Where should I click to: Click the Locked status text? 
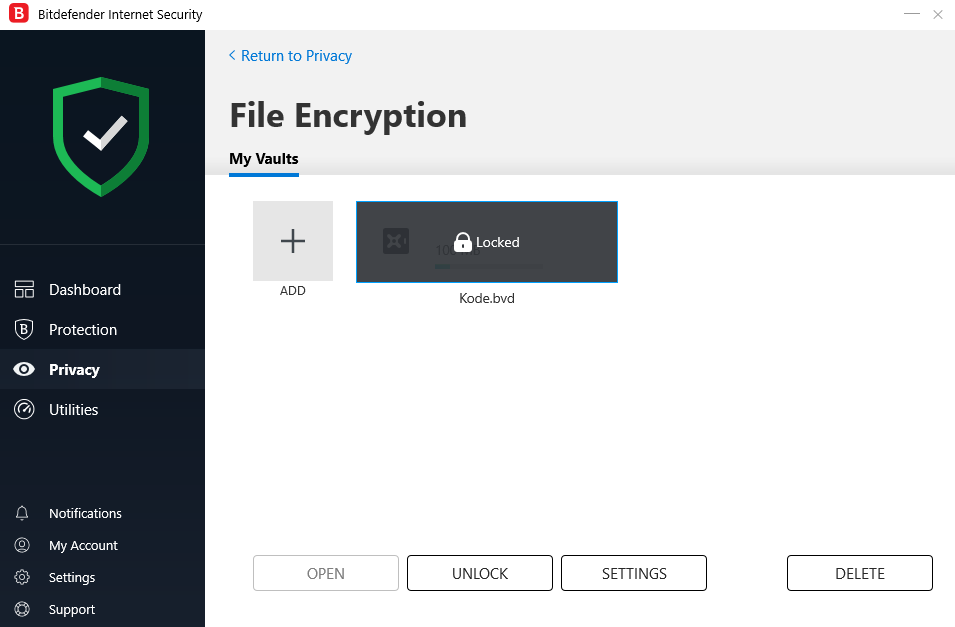click(x=498, y=242)
